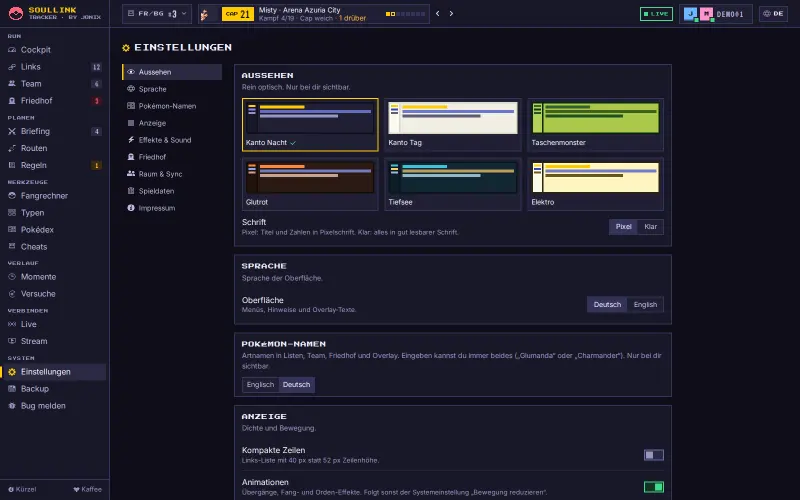Click the Einstellungen page heading
This screenshot has width=800, height=500.
tap(183, 47)
